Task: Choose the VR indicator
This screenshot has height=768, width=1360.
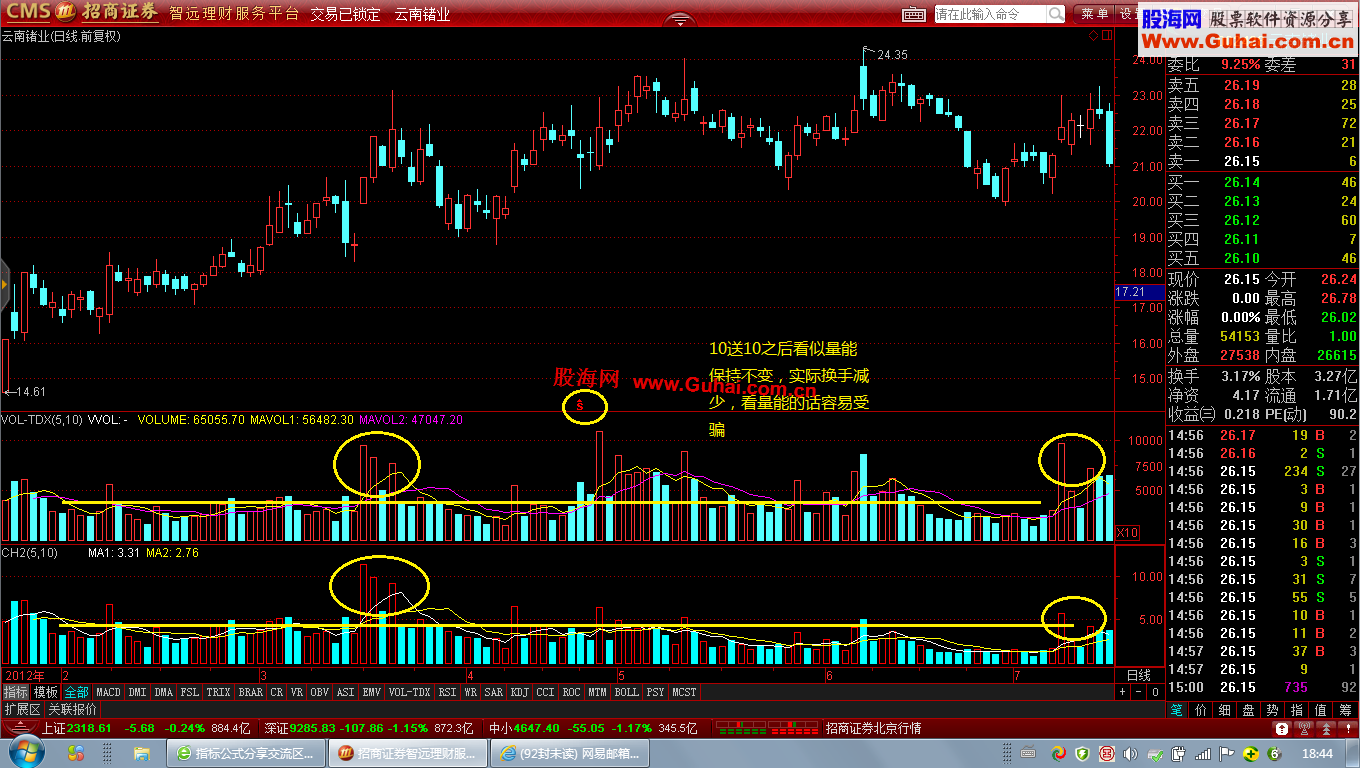Action: (297, 692)
